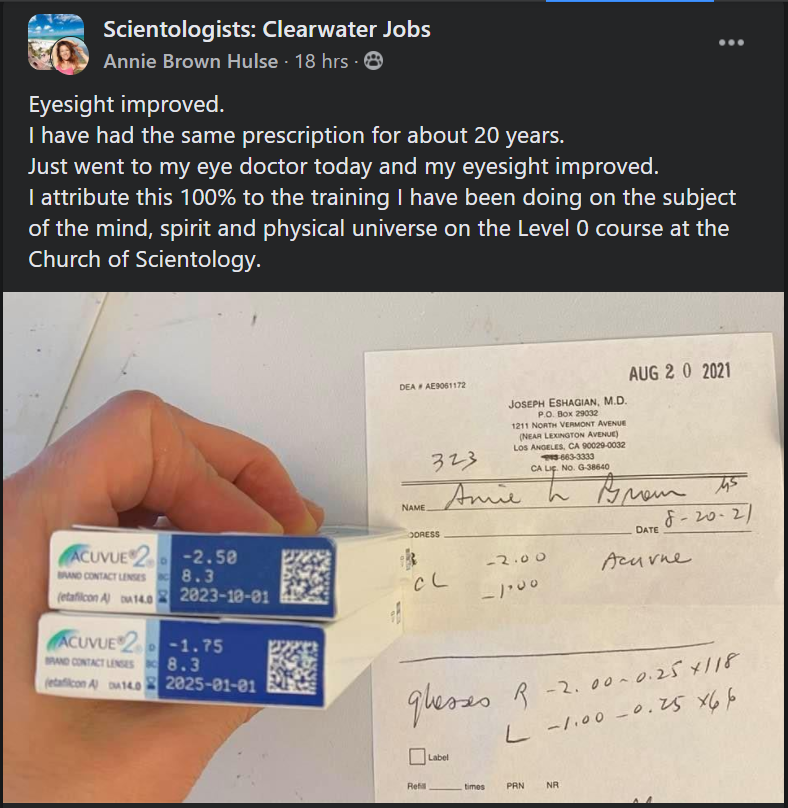
Task: Click the hourglass expiry icon by 2025-01-01
Action: coord(151,683)
